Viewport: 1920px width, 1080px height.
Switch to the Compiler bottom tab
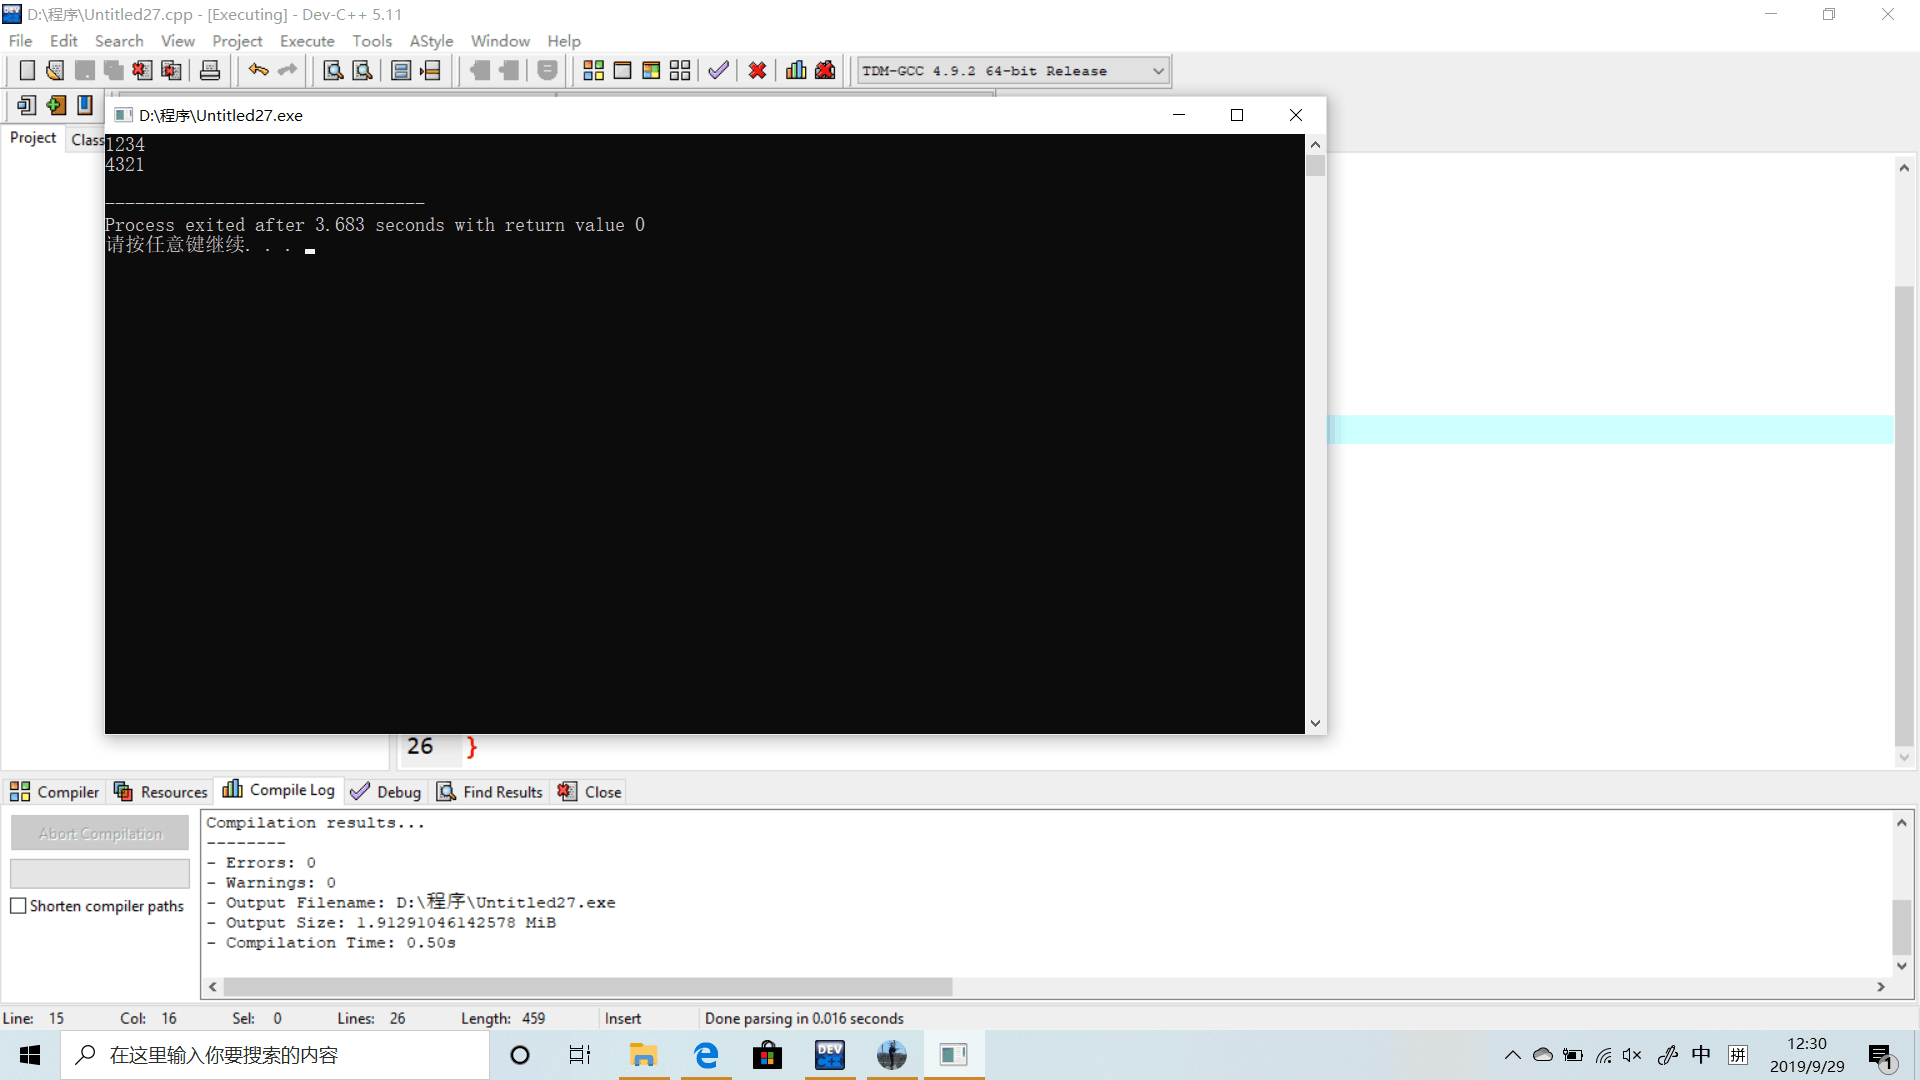point(55,792)
